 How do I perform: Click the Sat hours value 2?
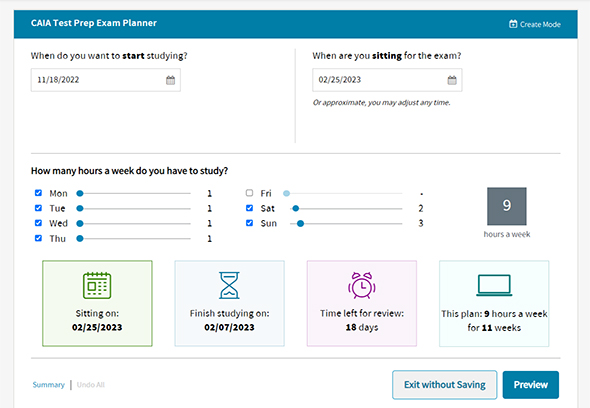pos(421,208)
